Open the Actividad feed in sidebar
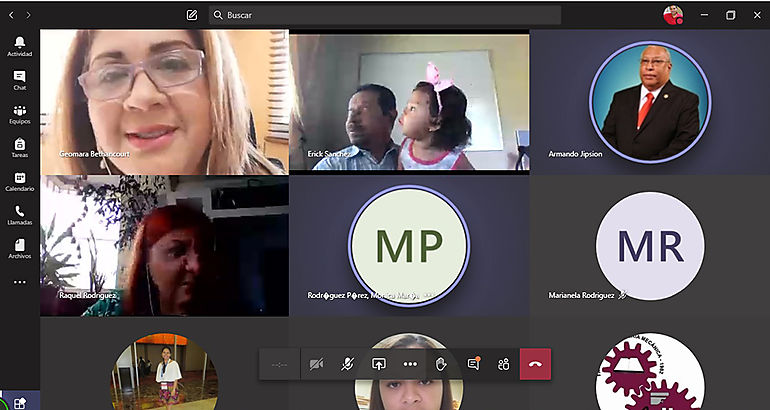Viewport: 770px width, 410px height. (x=20, y=47)
